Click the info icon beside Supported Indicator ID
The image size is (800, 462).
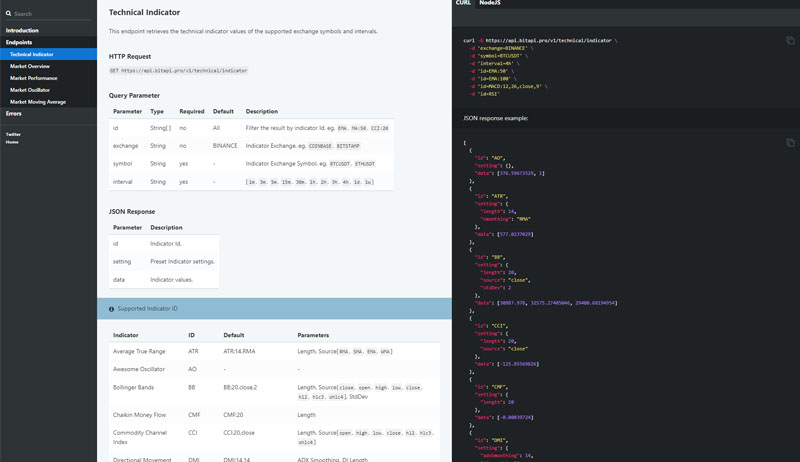pyautogui.click(x=111, y=309)
